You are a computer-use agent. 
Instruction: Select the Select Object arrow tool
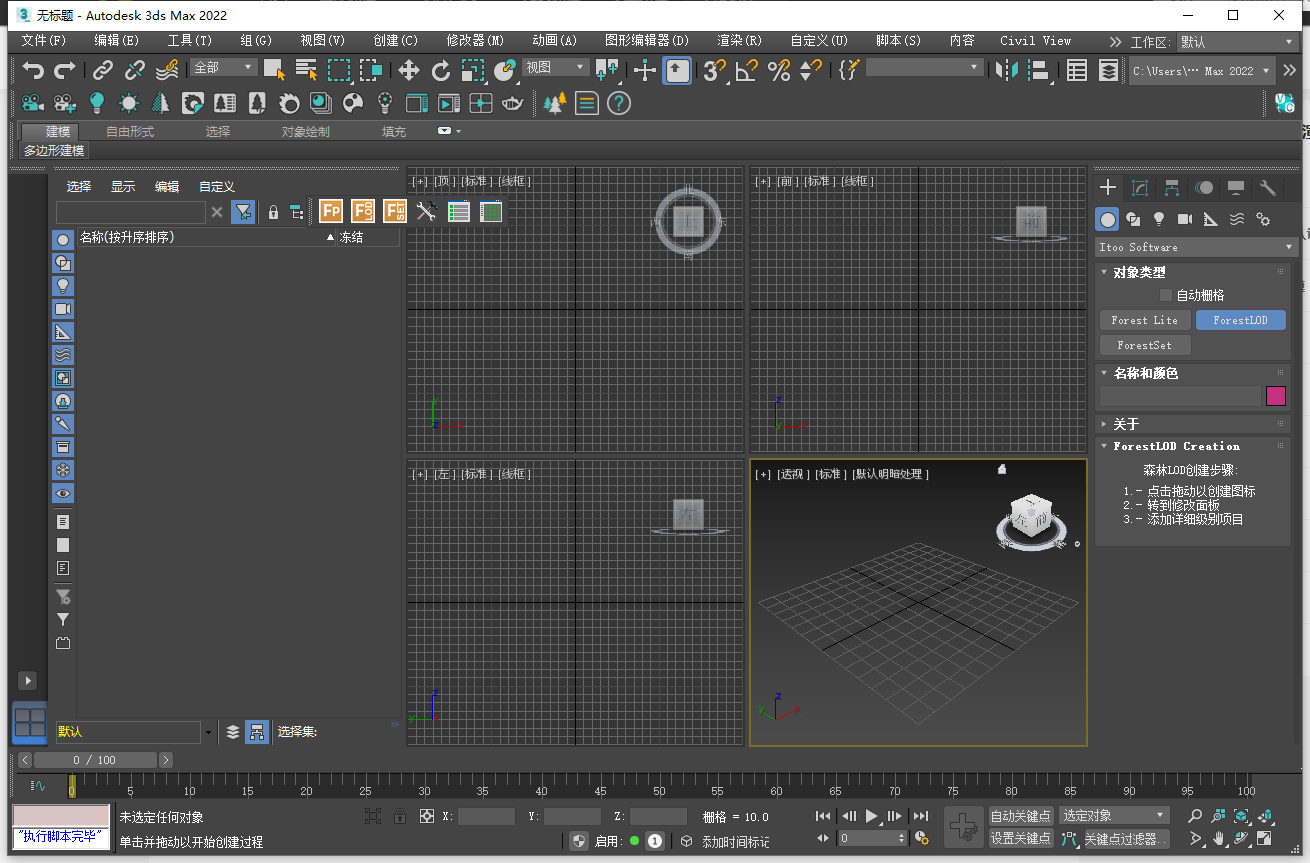coord(273,70)
